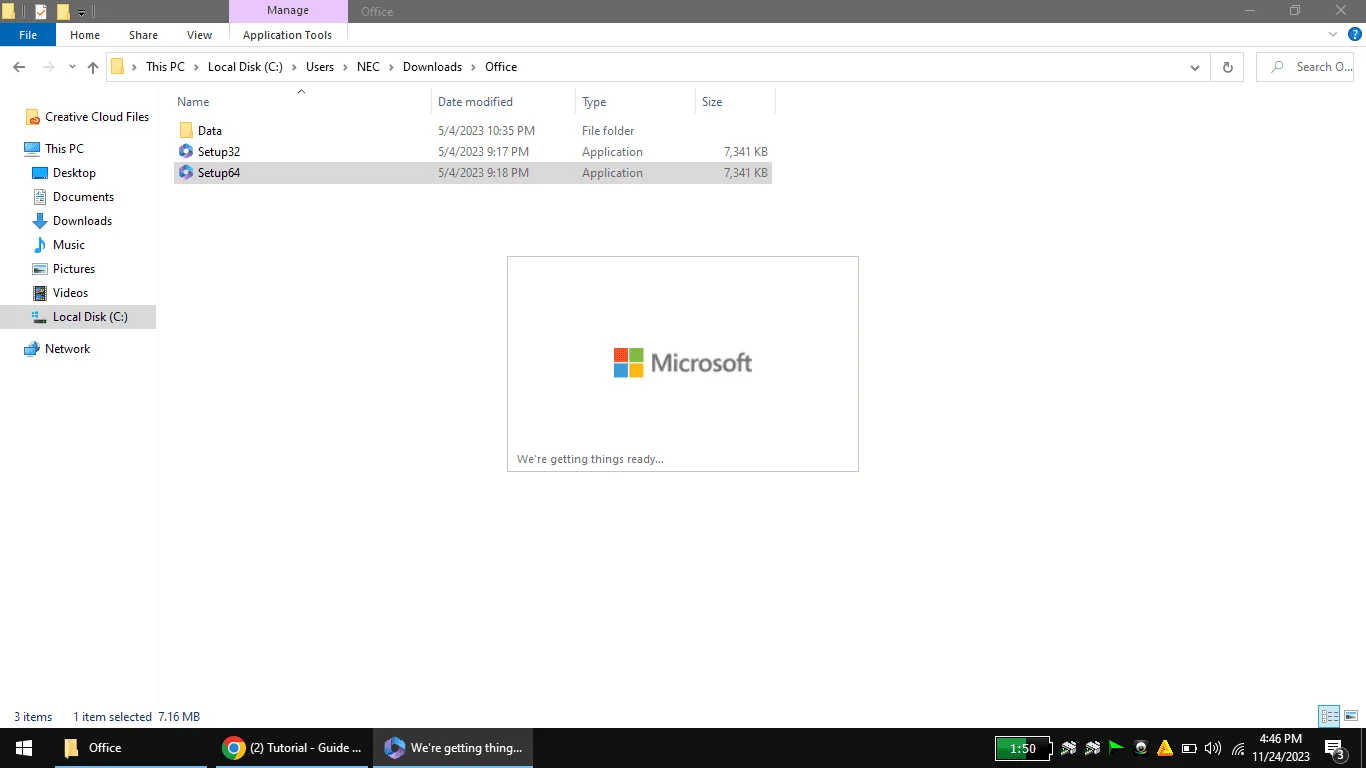Expand the chevron after Downloads breadcrumb
The width and height of the screenshot is (1366, 768).
click(x=474, y=67)
